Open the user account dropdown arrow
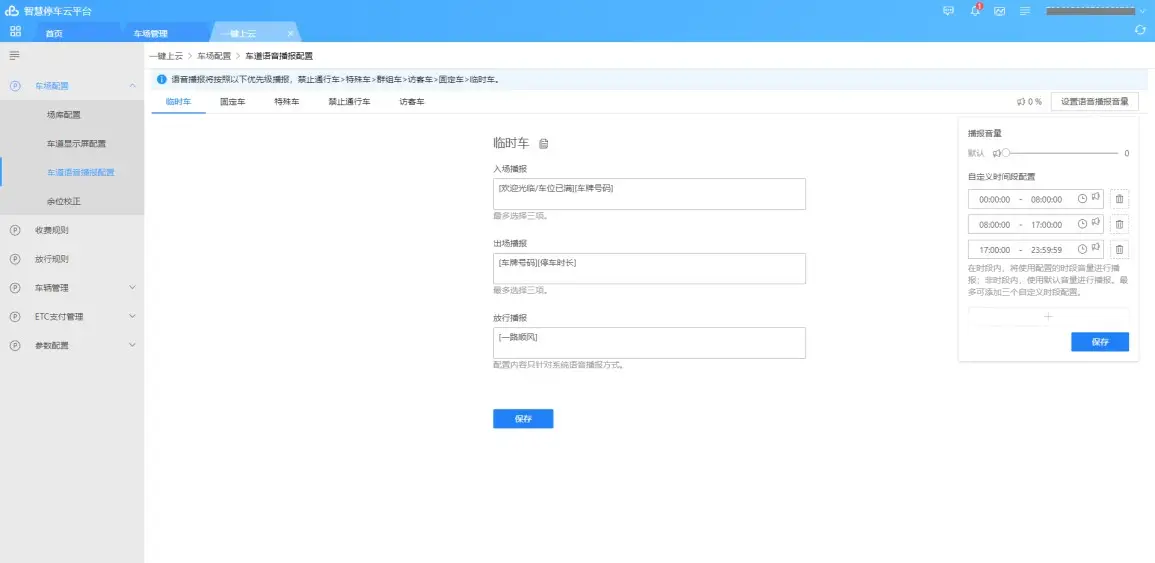 [1142, 11]
